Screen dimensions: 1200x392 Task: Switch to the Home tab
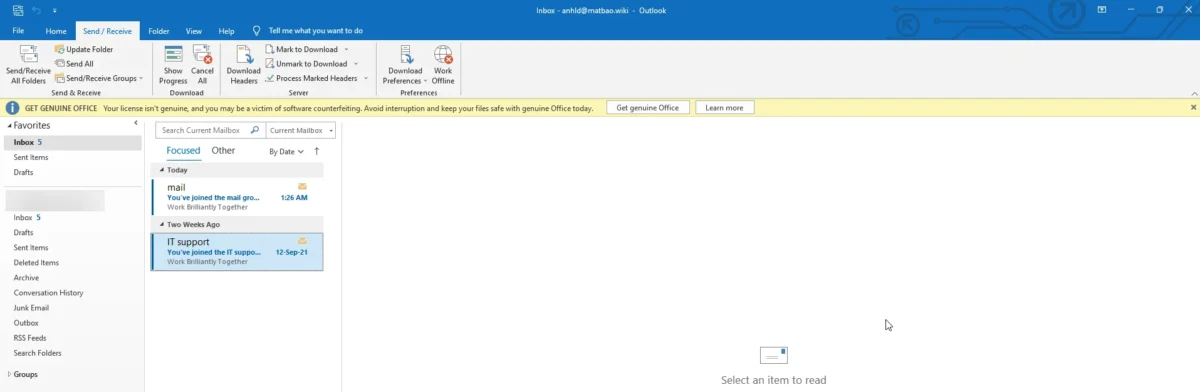click(56, 31)
